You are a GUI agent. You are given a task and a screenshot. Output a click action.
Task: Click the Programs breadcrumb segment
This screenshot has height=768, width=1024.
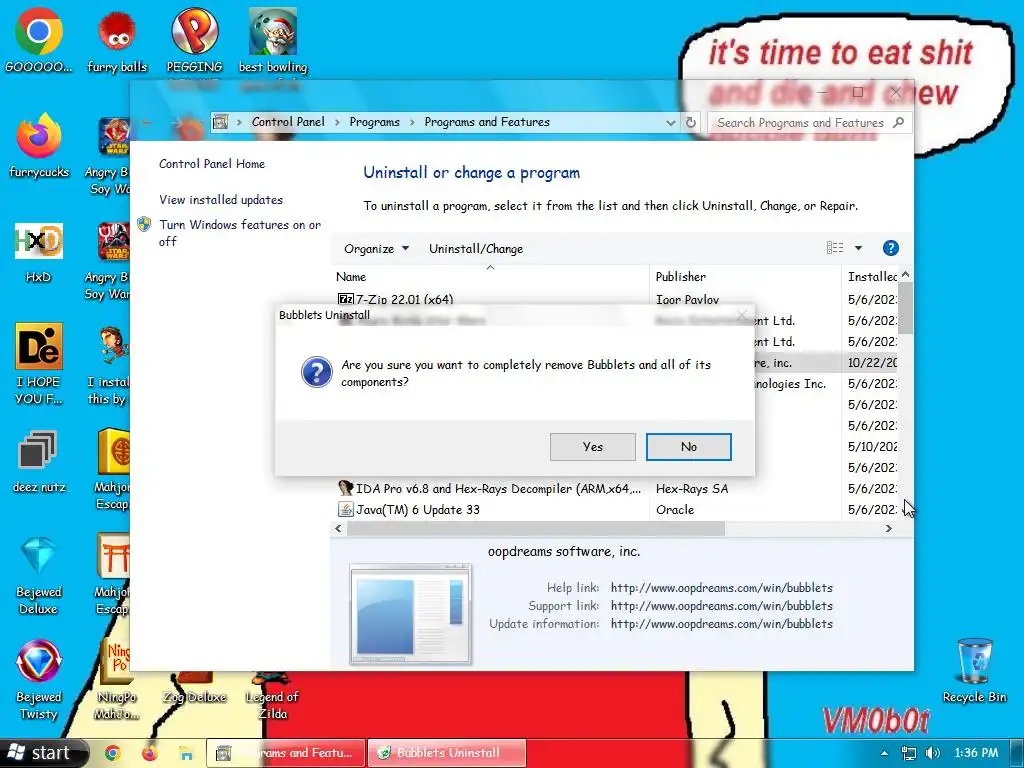tap(374, 122)
